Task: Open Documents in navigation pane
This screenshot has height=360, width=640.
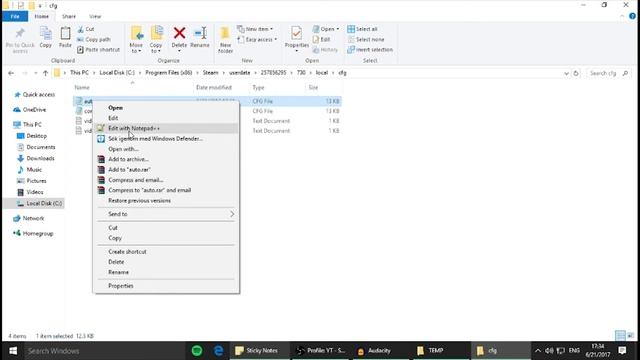Action: pos(36,147)
